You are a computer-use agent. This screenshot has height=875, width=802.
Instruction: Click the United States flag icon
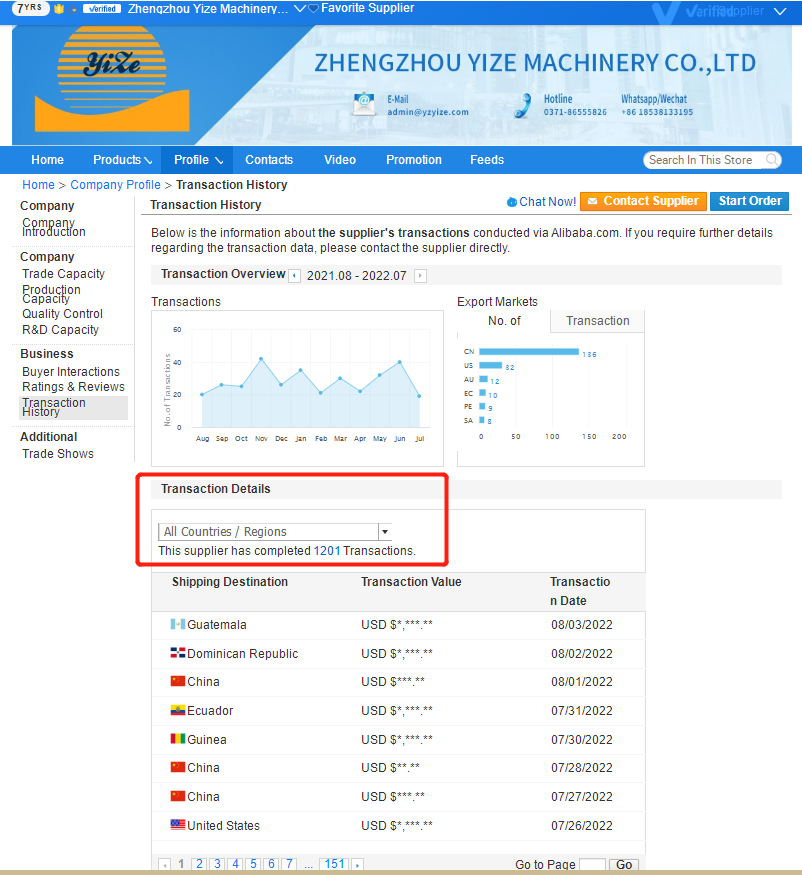(x=178, y=826)
